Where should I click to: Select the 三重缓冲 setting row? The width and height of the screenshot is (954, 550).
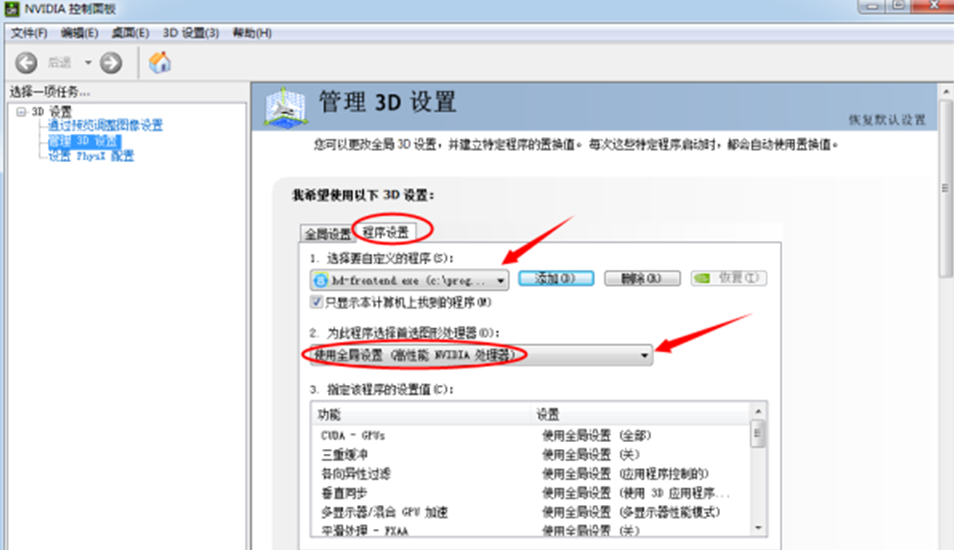click(x=531, y=454)
